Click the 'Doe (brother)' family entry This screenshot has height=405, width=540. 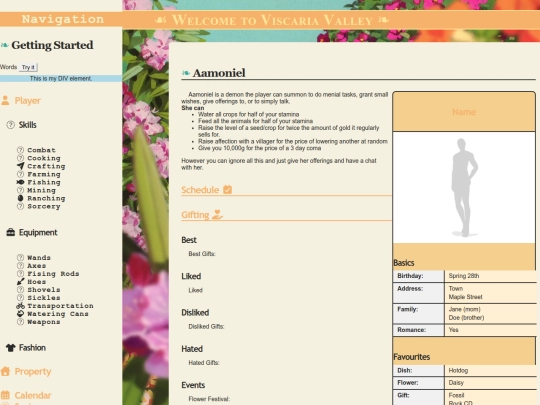click(x=466, y=318)
